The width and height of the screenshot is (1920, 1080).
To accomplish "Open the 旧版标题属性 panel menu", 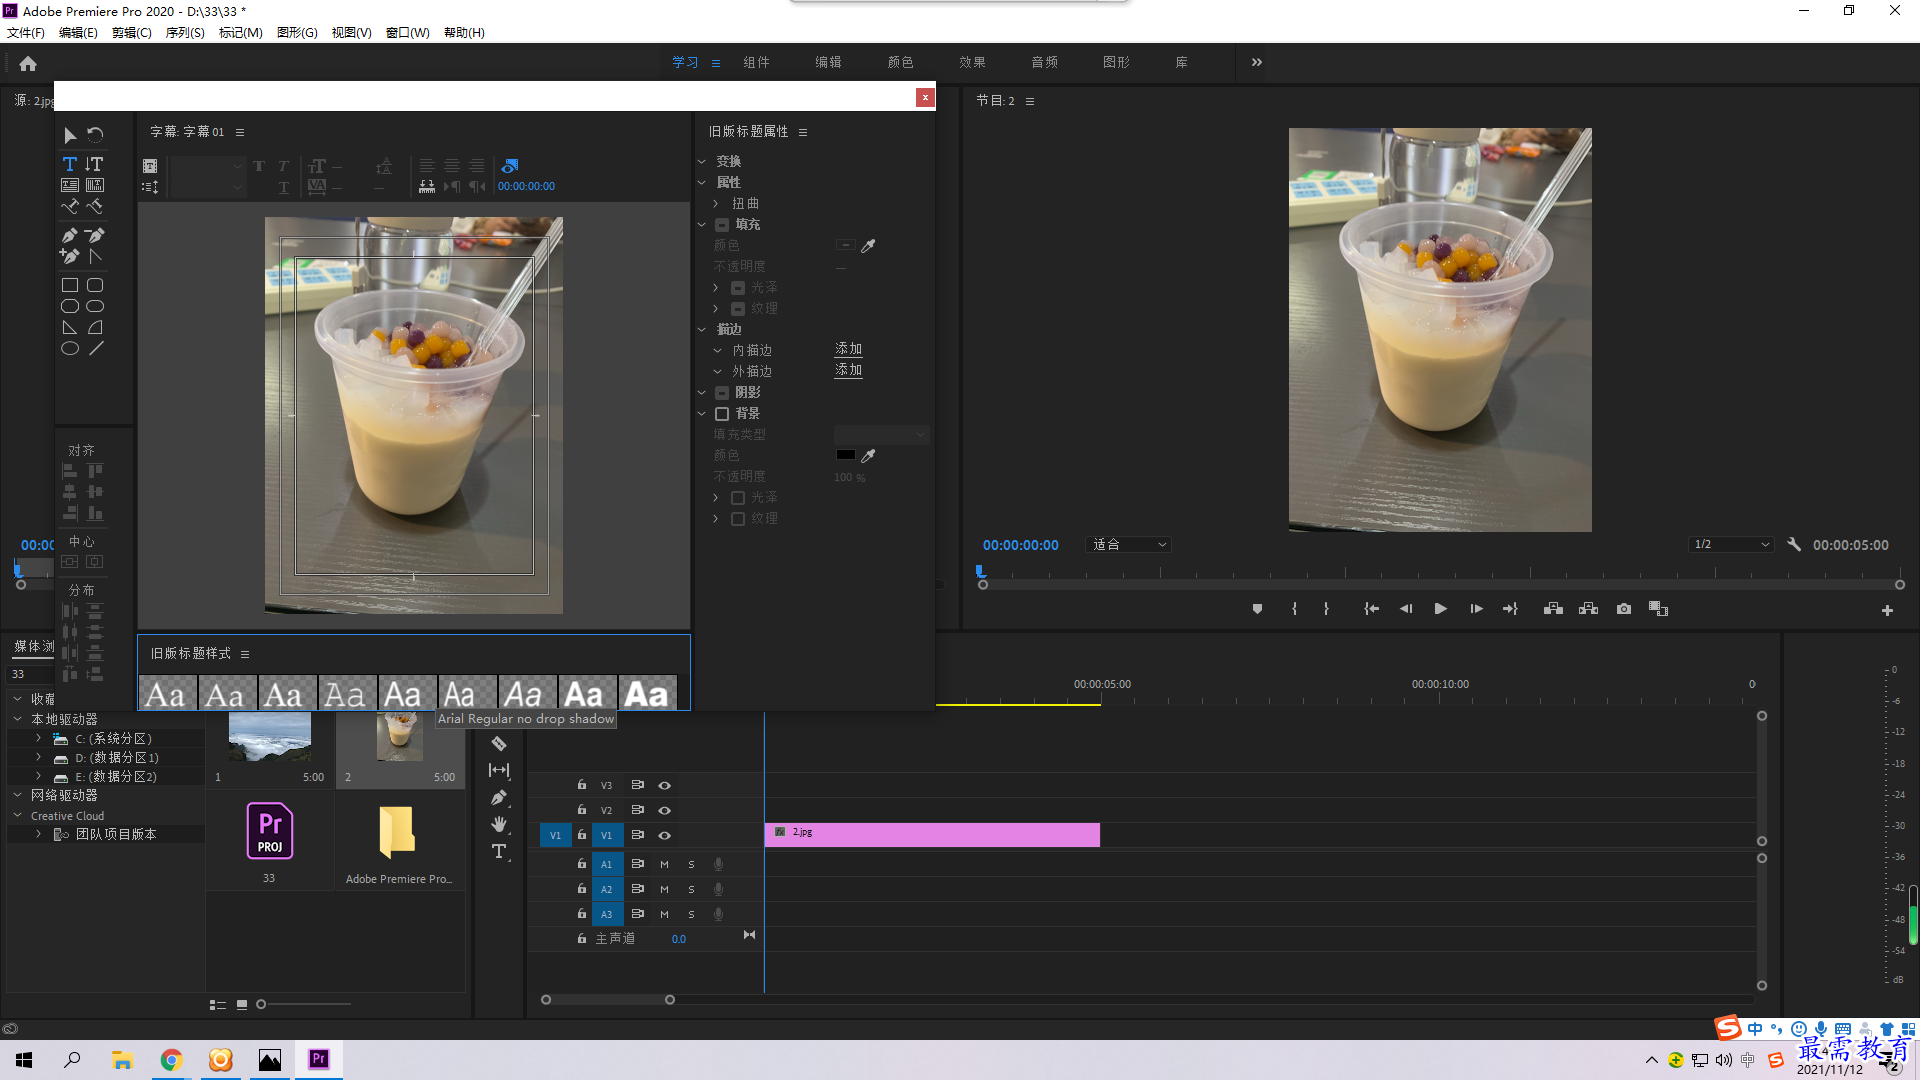I will pyautogui.click(x=803, y=132).
